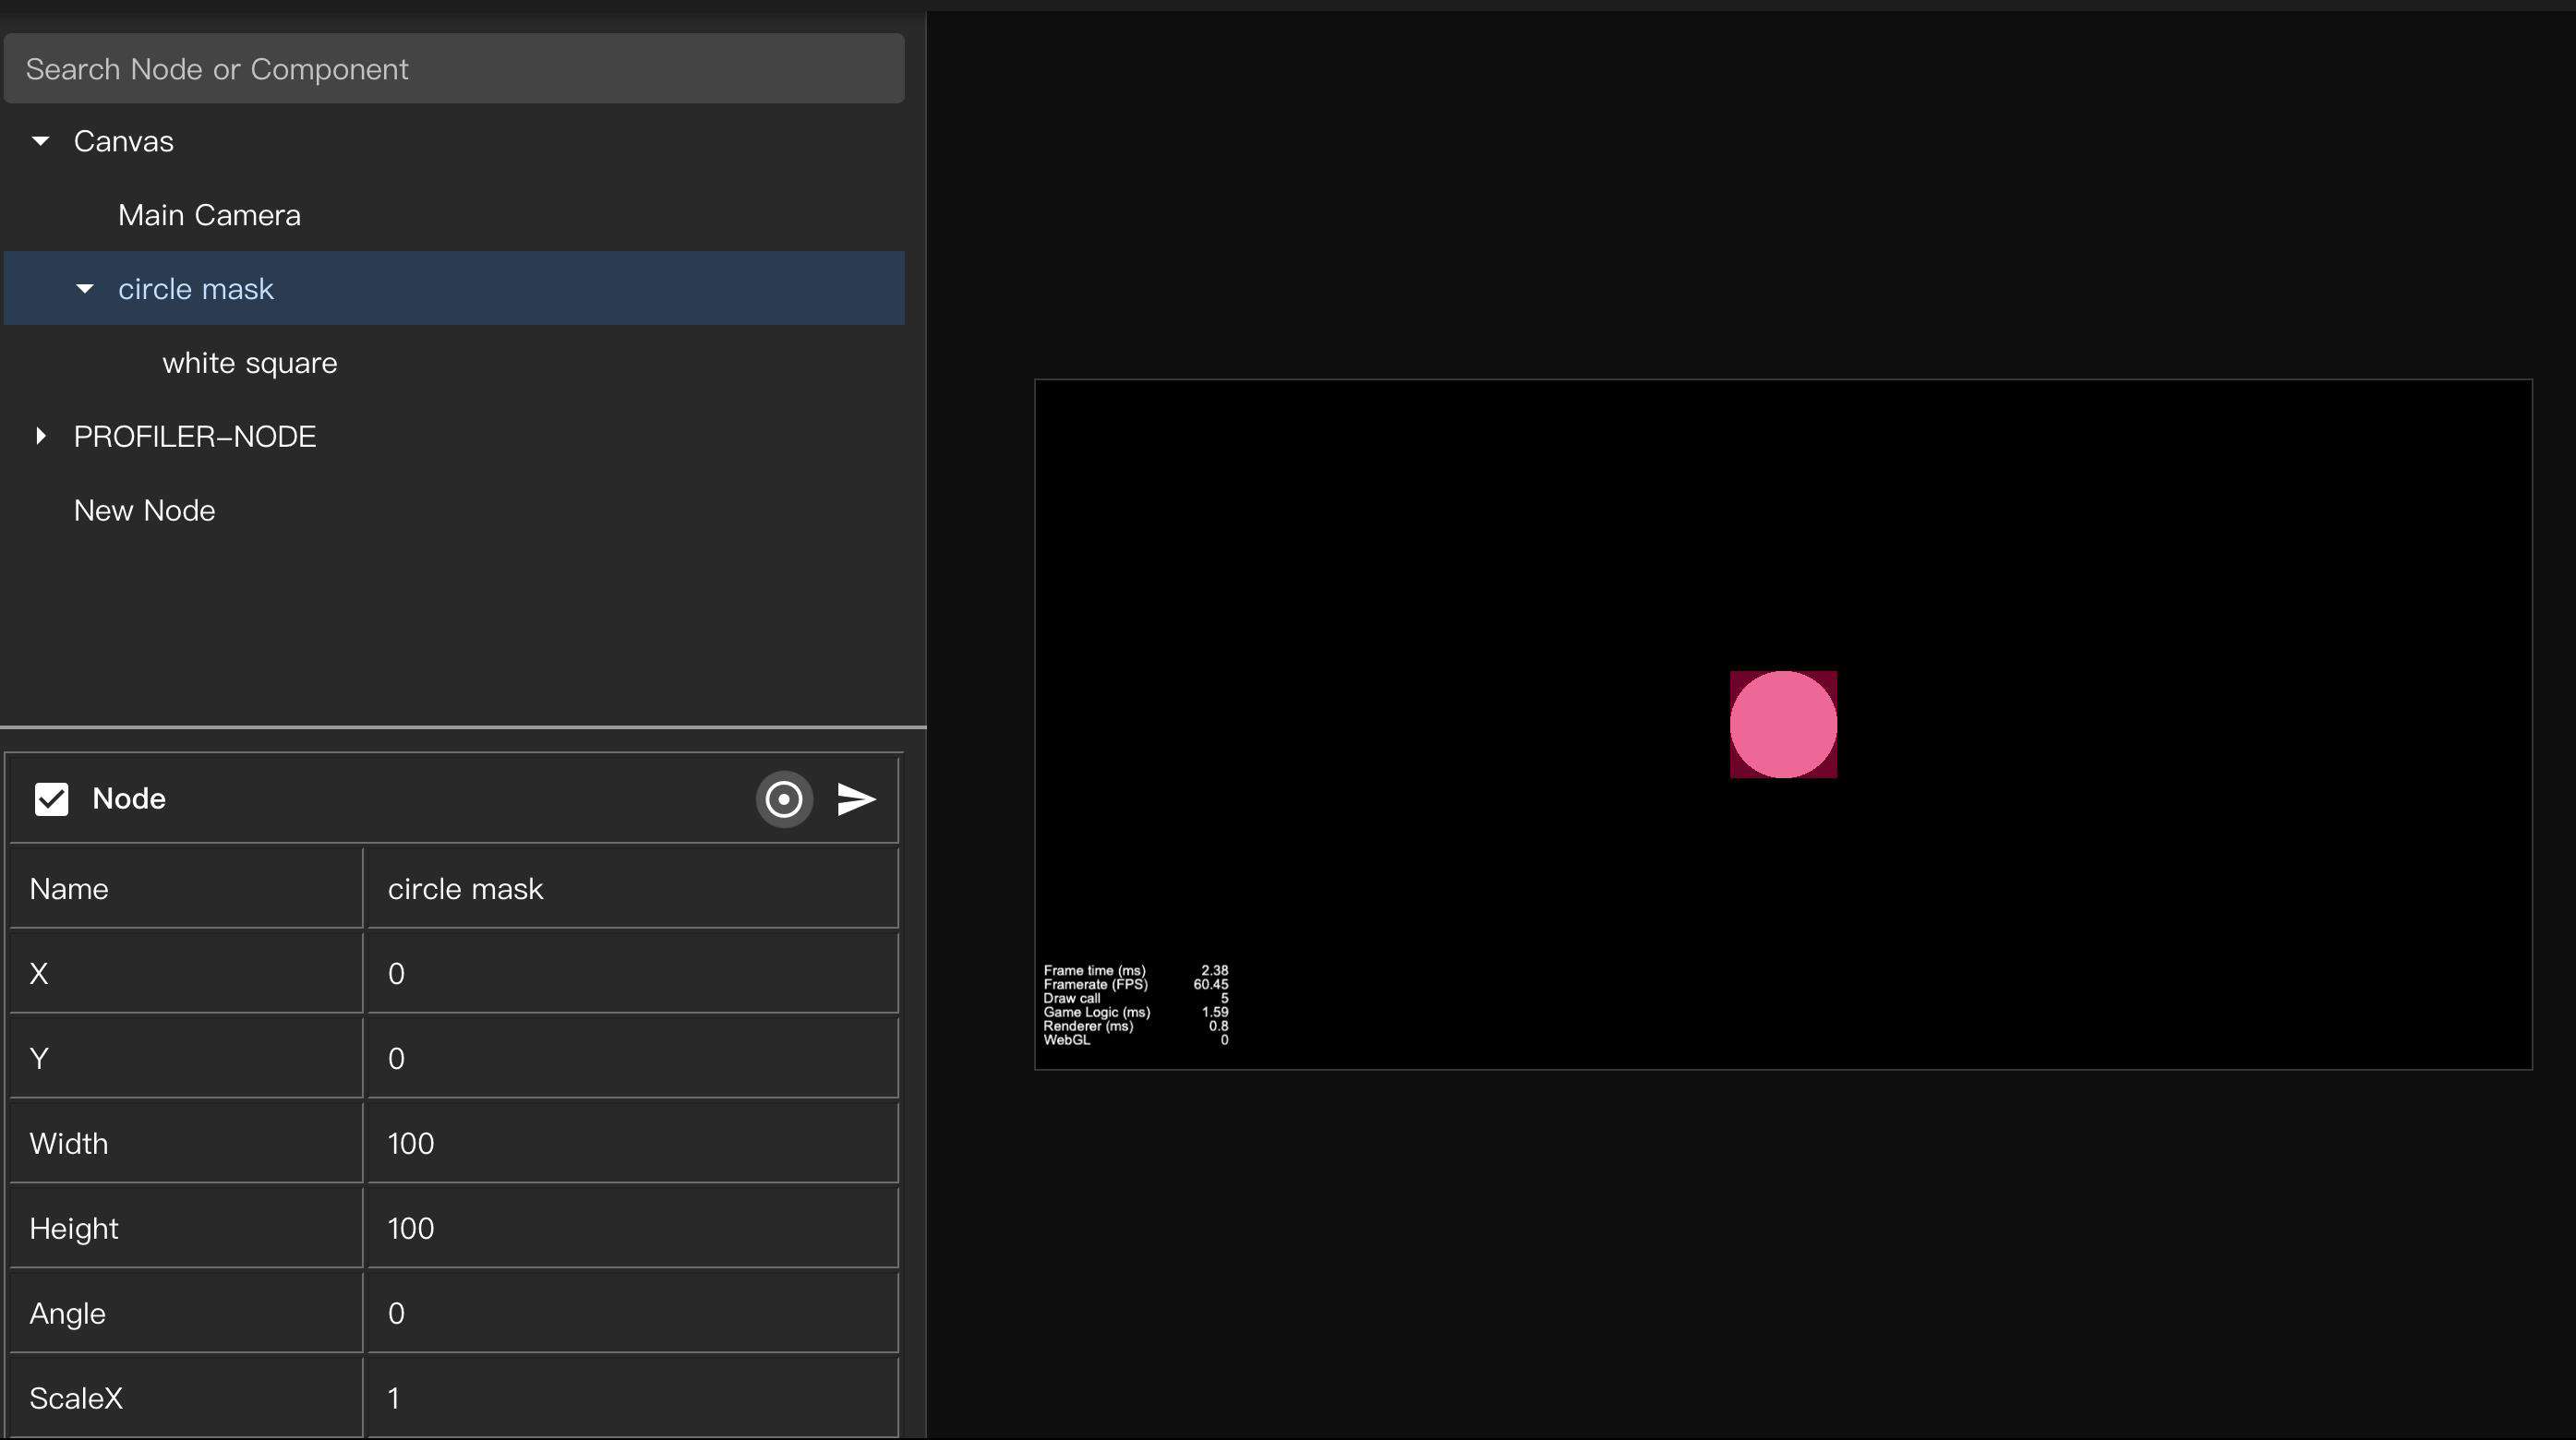The width and height of the screenshot is (2576, 1440).
Task: Select the white square tree item
Action: [x=250, y=363]
